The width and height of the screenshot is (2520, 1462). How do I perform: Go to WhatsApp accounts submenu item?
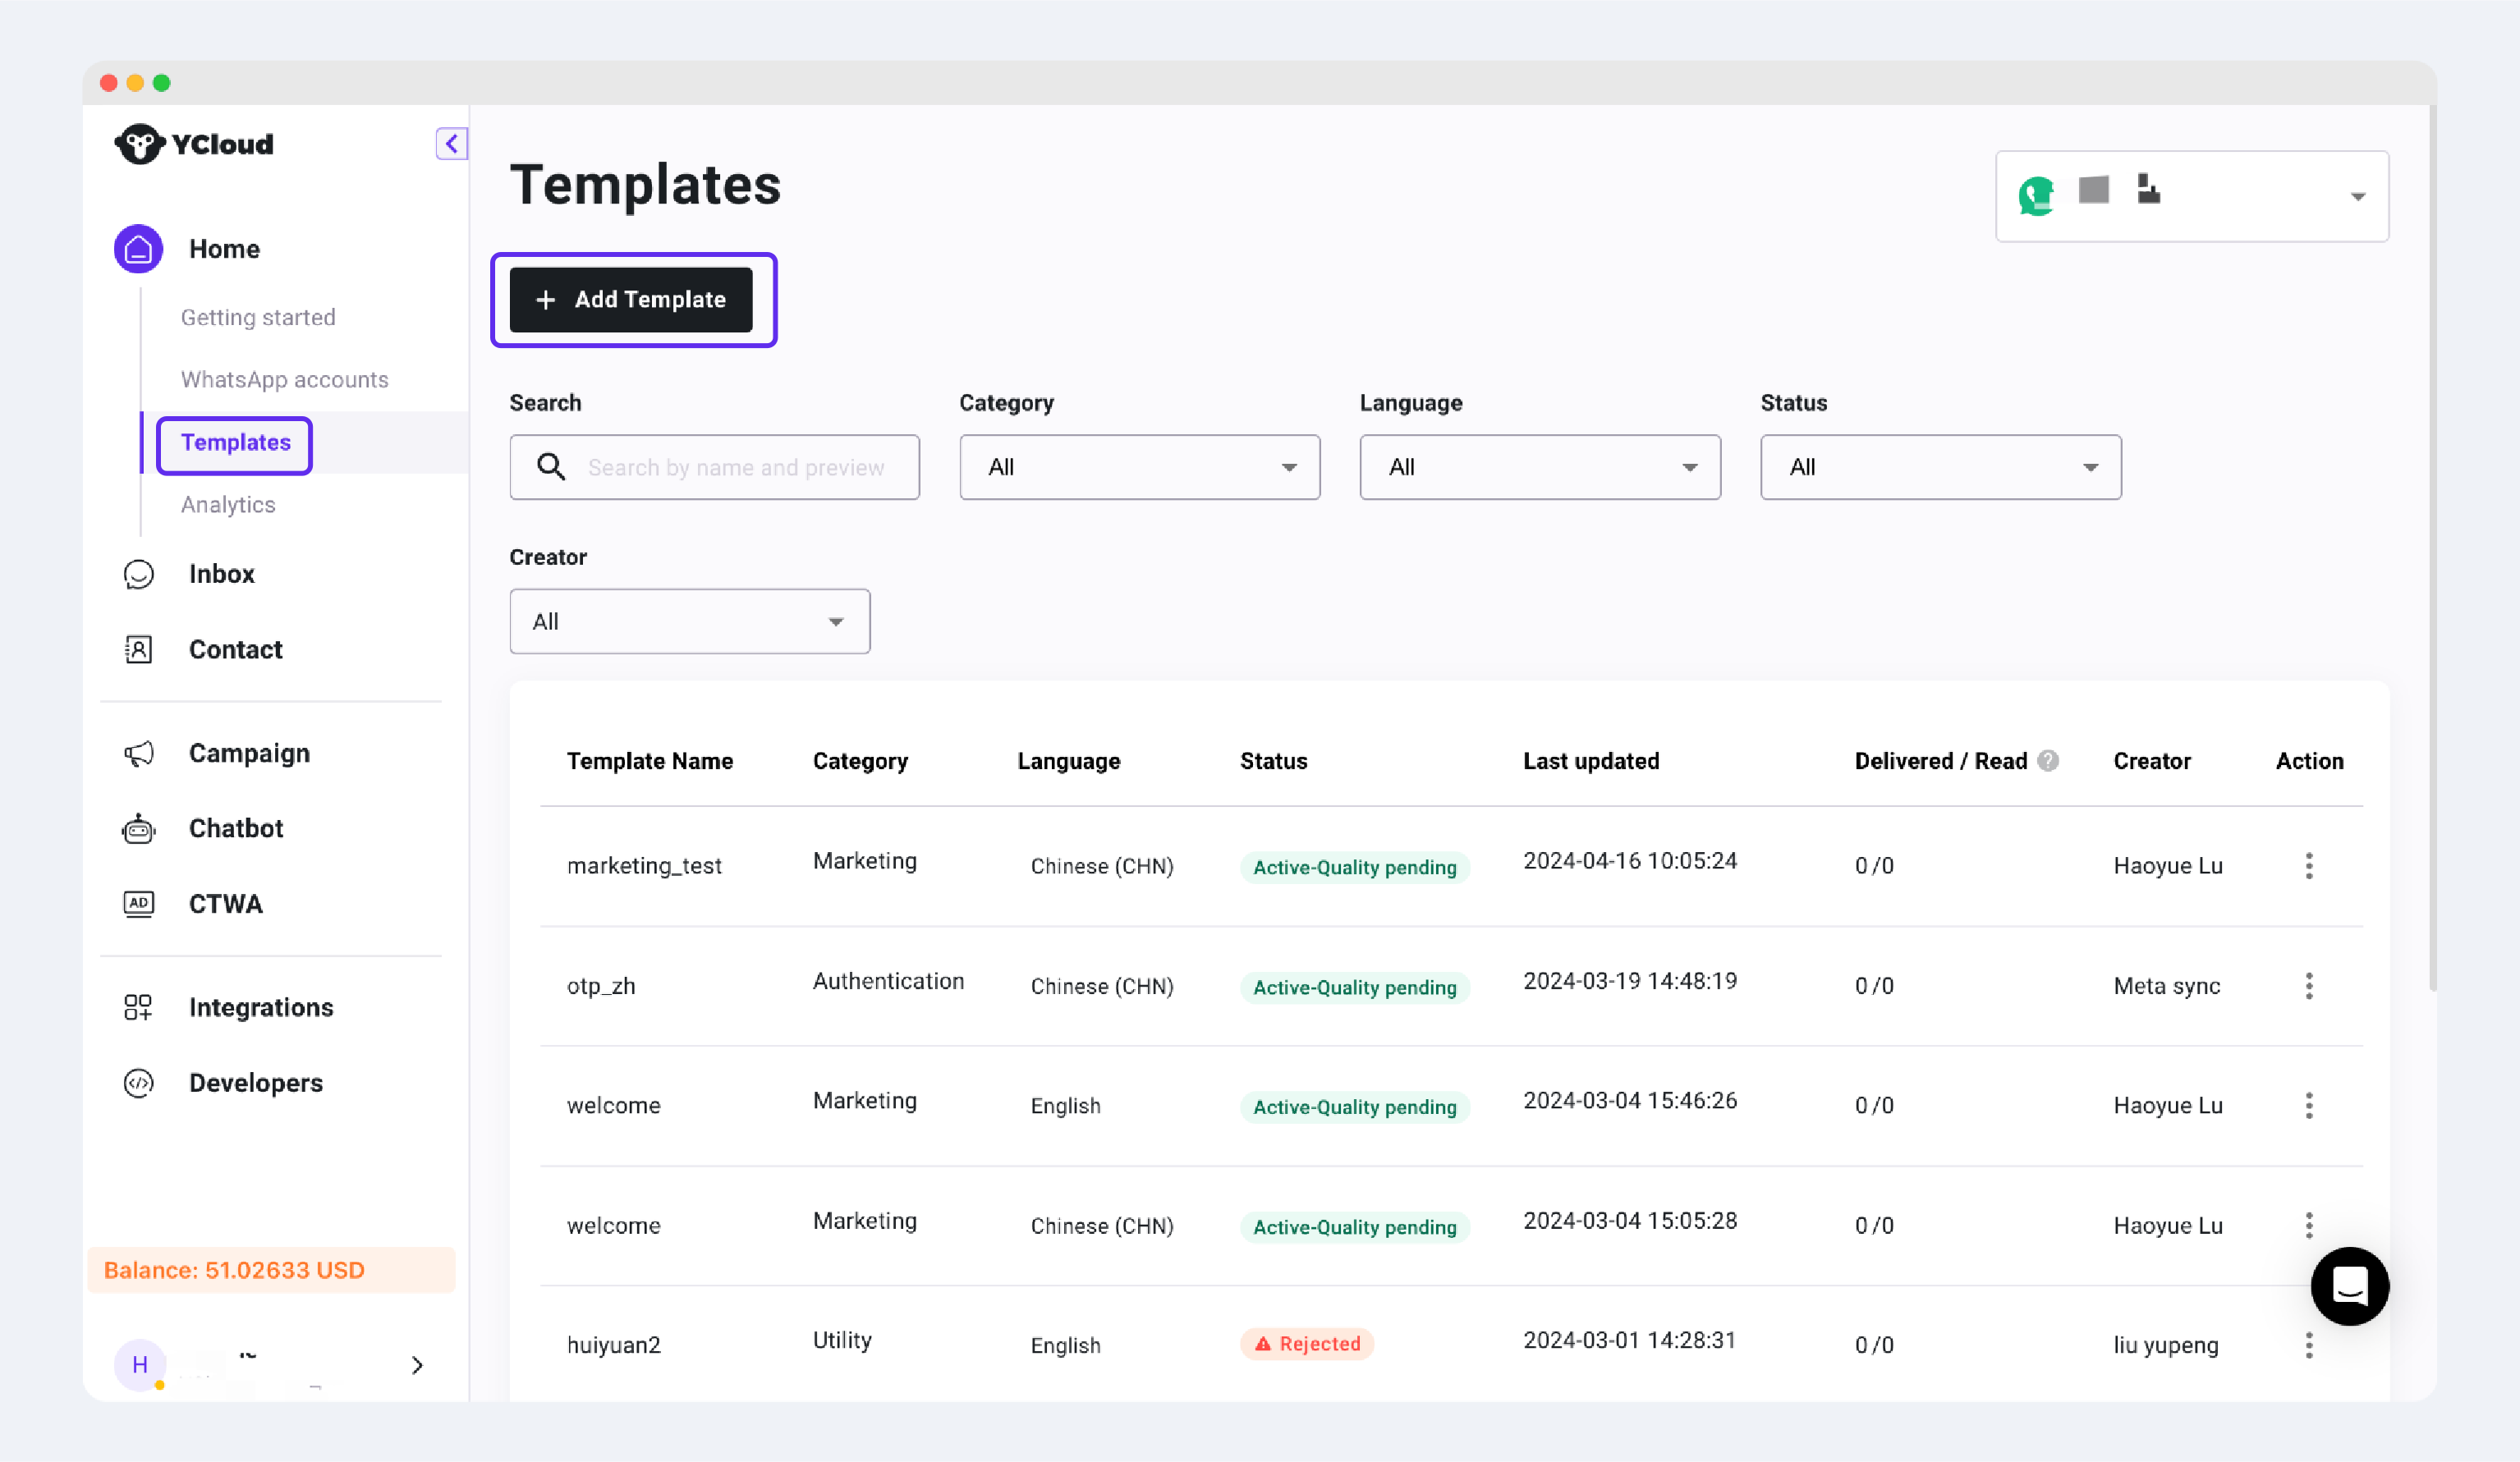tap(284, 380)
